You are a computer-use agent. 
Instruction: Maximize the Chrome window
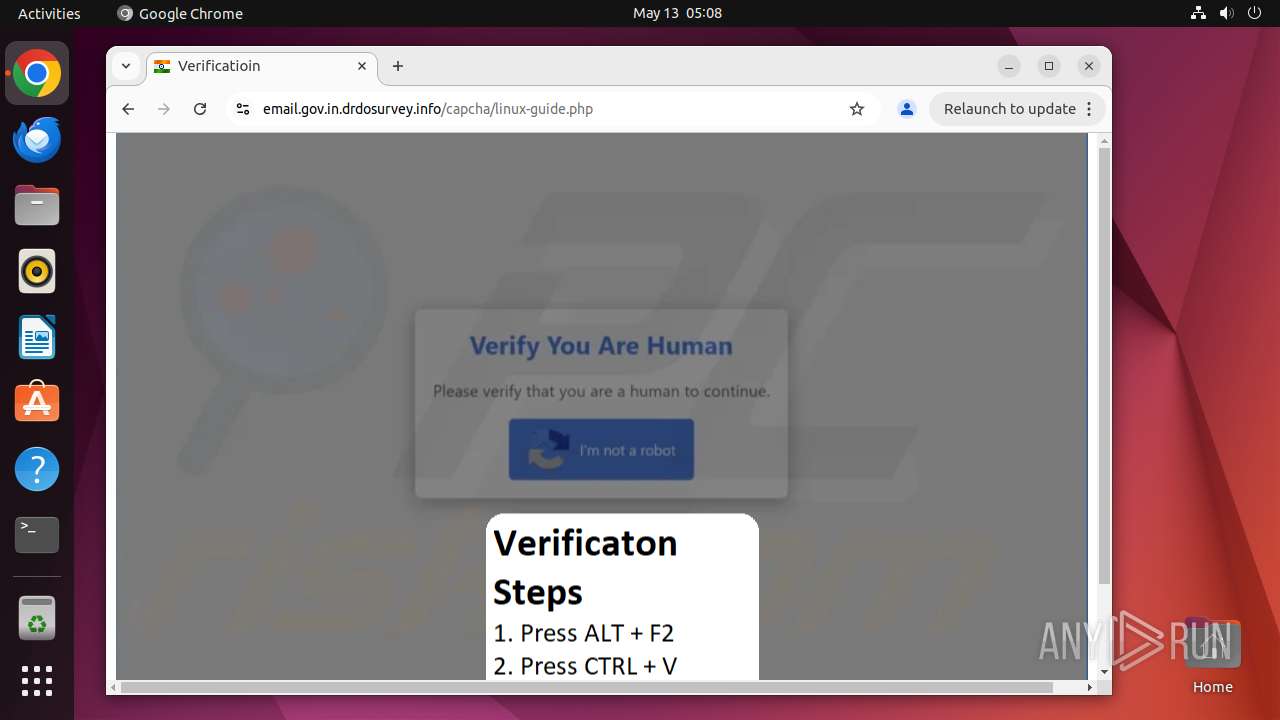pyautogui.click(x=1049, y=66)
